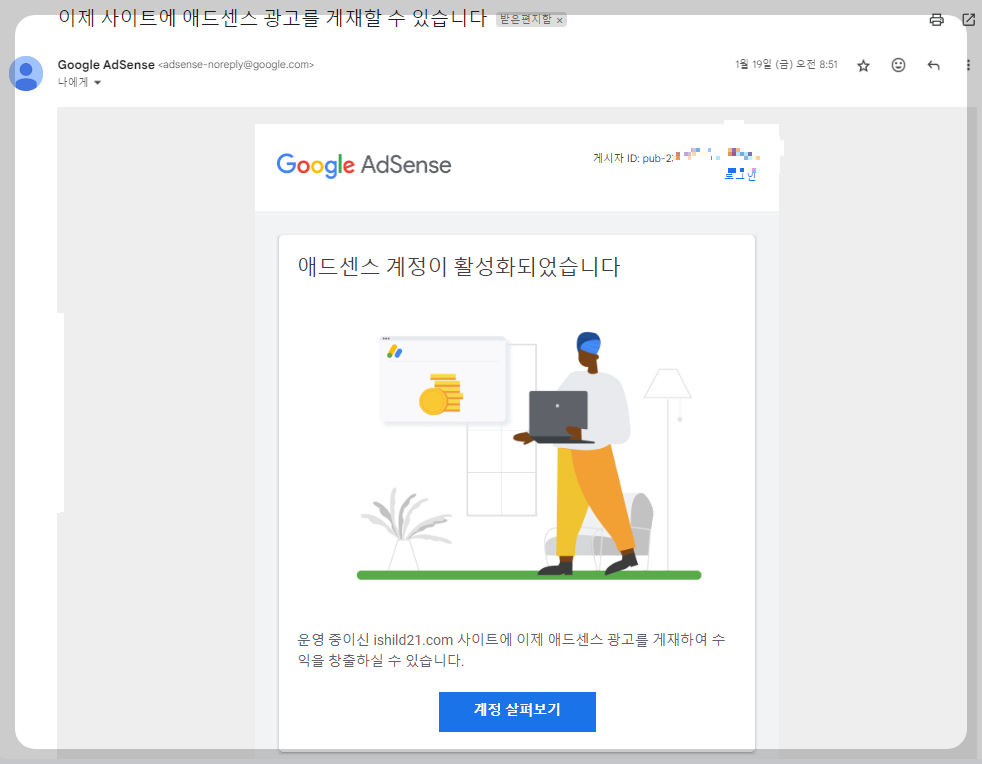Click the email subject line text
The width and height of the screenshot is (982, 764).
[x=272, y=17]
